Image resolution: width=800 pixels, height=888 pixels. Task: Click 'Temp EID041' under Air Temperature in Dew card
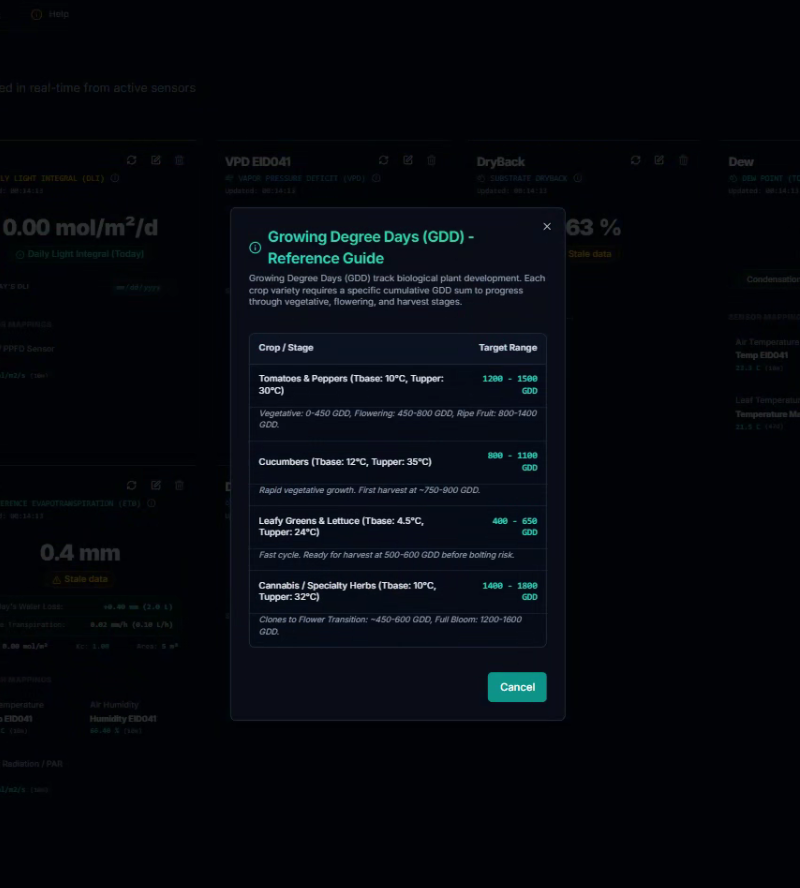[762, 355]
